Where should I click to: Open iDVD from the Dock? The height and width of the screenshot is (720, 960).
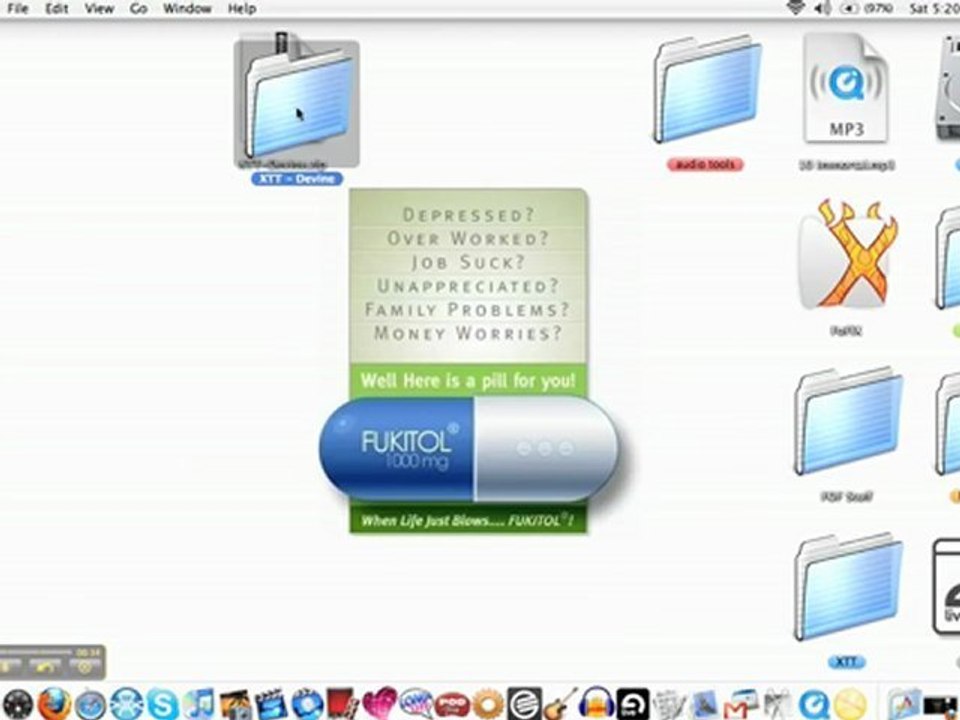tap(307, 704)
